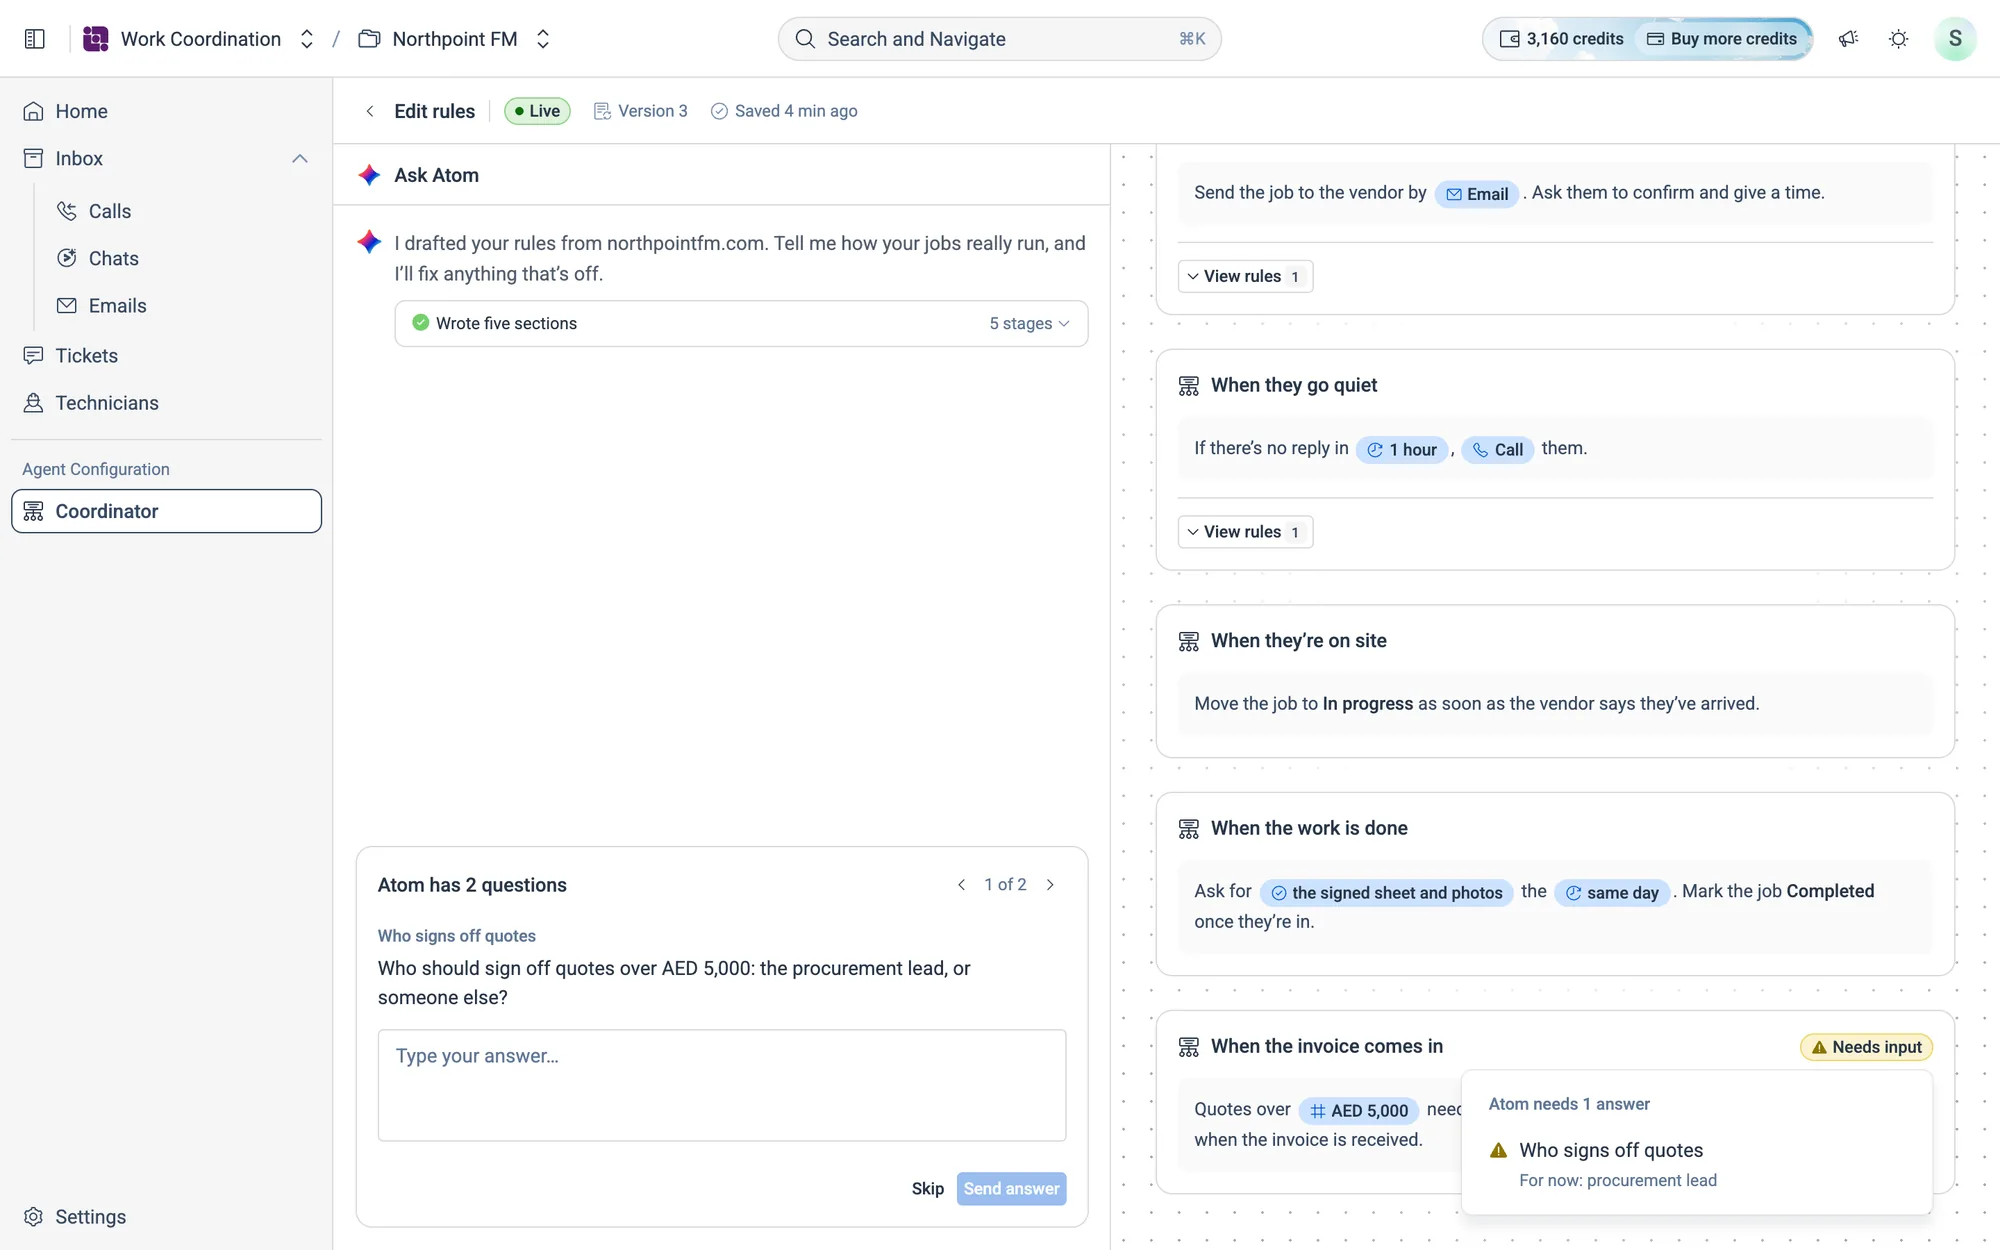
Task: Expand Northpoint FM project switcher
Action: (543, 39)
